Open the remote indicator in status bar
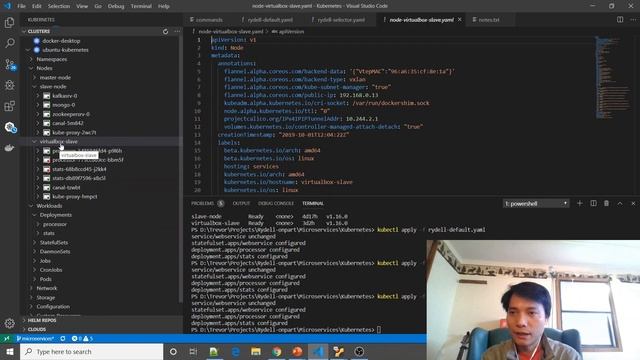 tap(7, 338)
